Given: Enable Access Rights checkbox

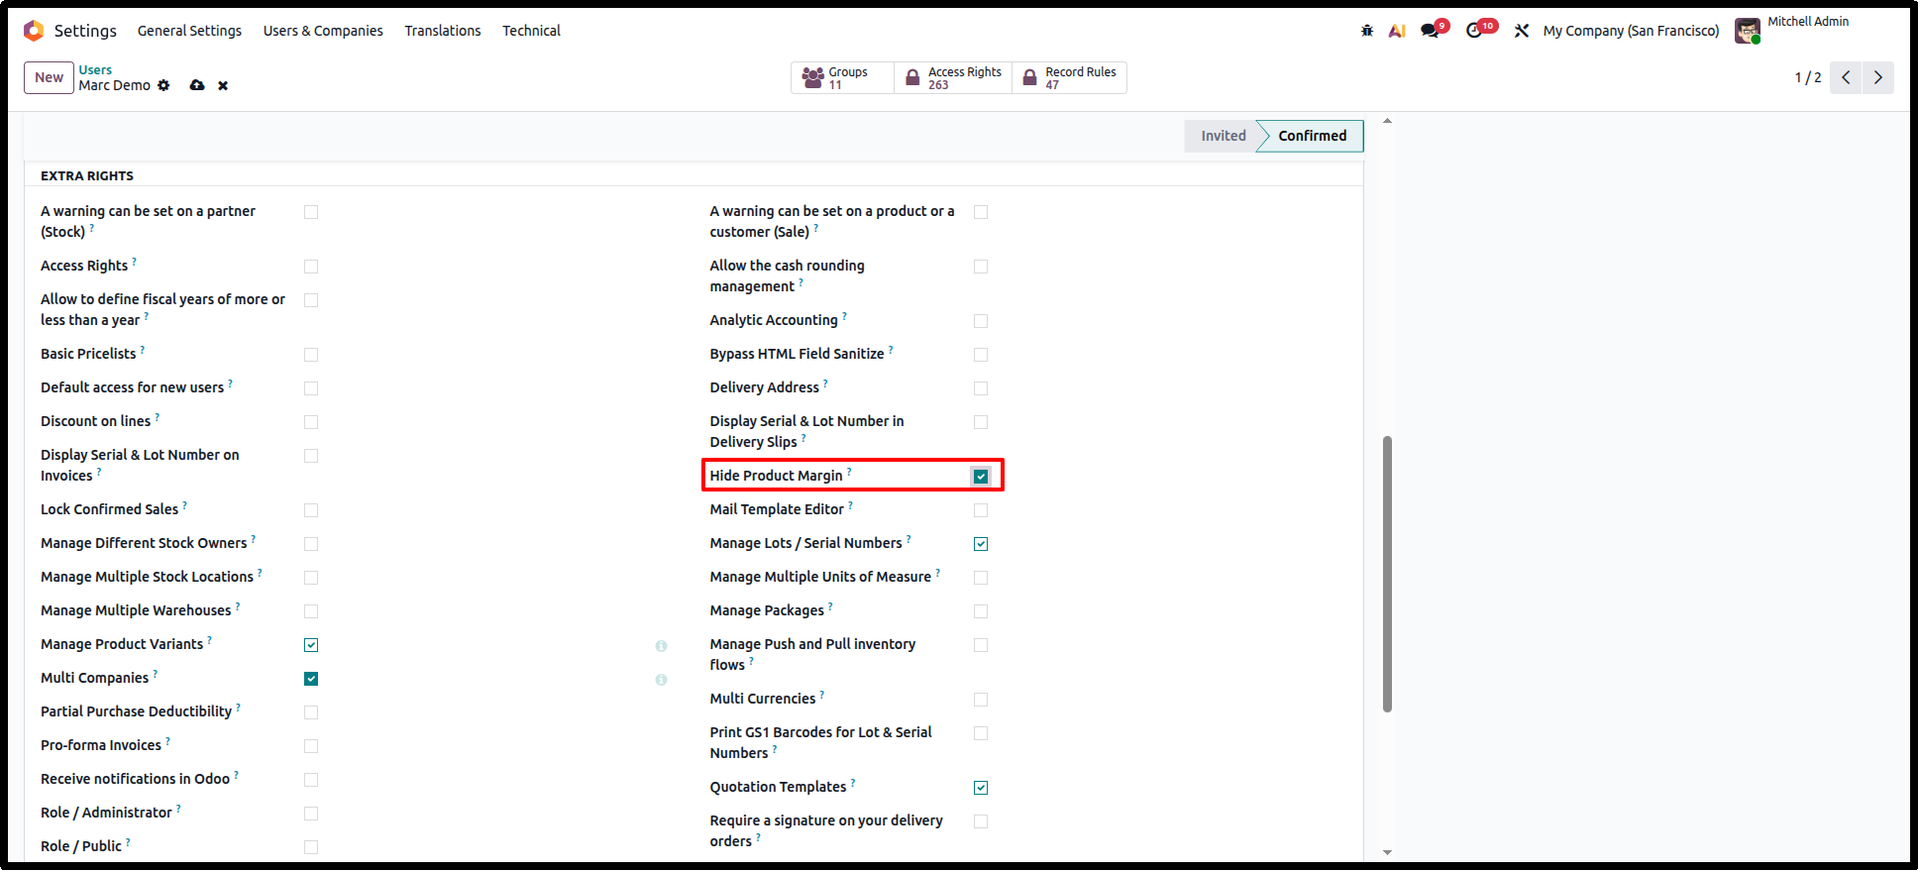Looking at the screenshot, I should [311, 267].
